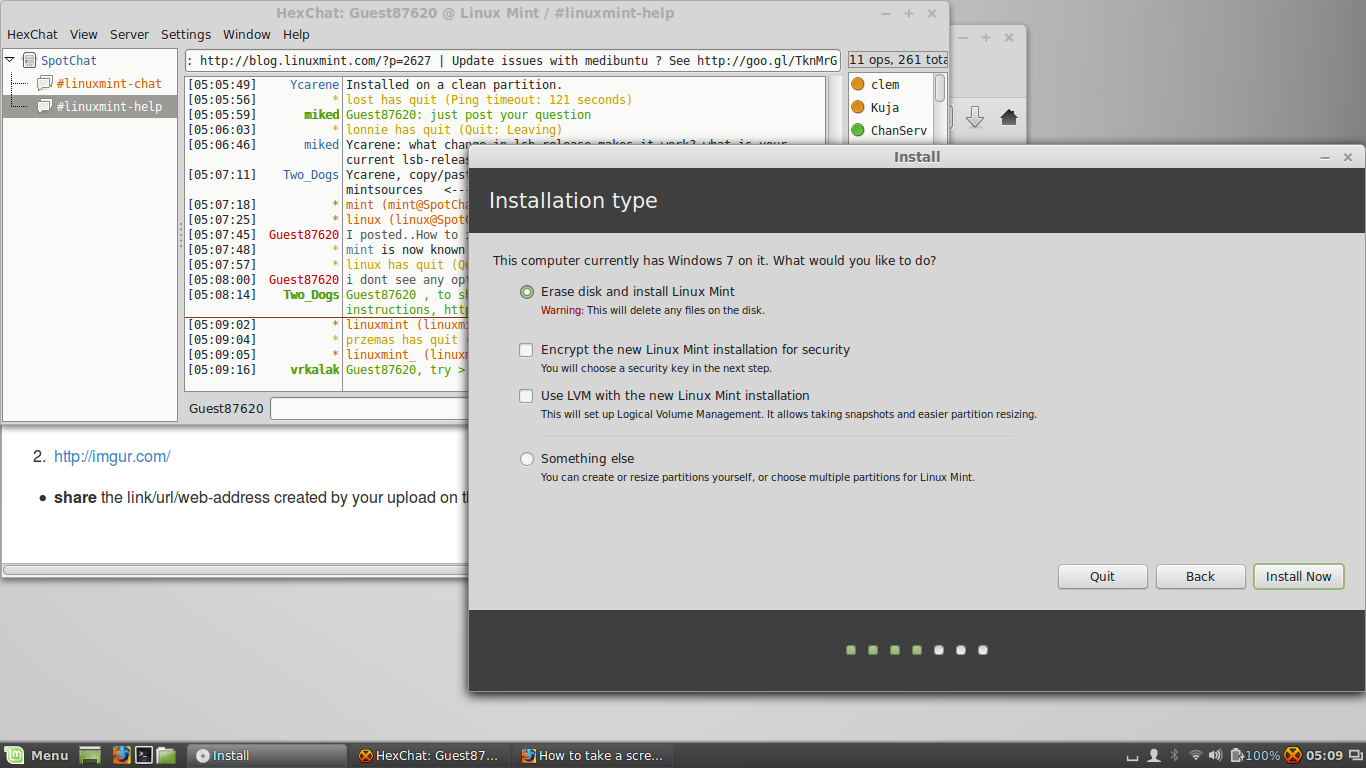The height and width of the screenshot is (768, 1366).
Task: Click the Guest87620 nickname button
Action: [226, 409]
